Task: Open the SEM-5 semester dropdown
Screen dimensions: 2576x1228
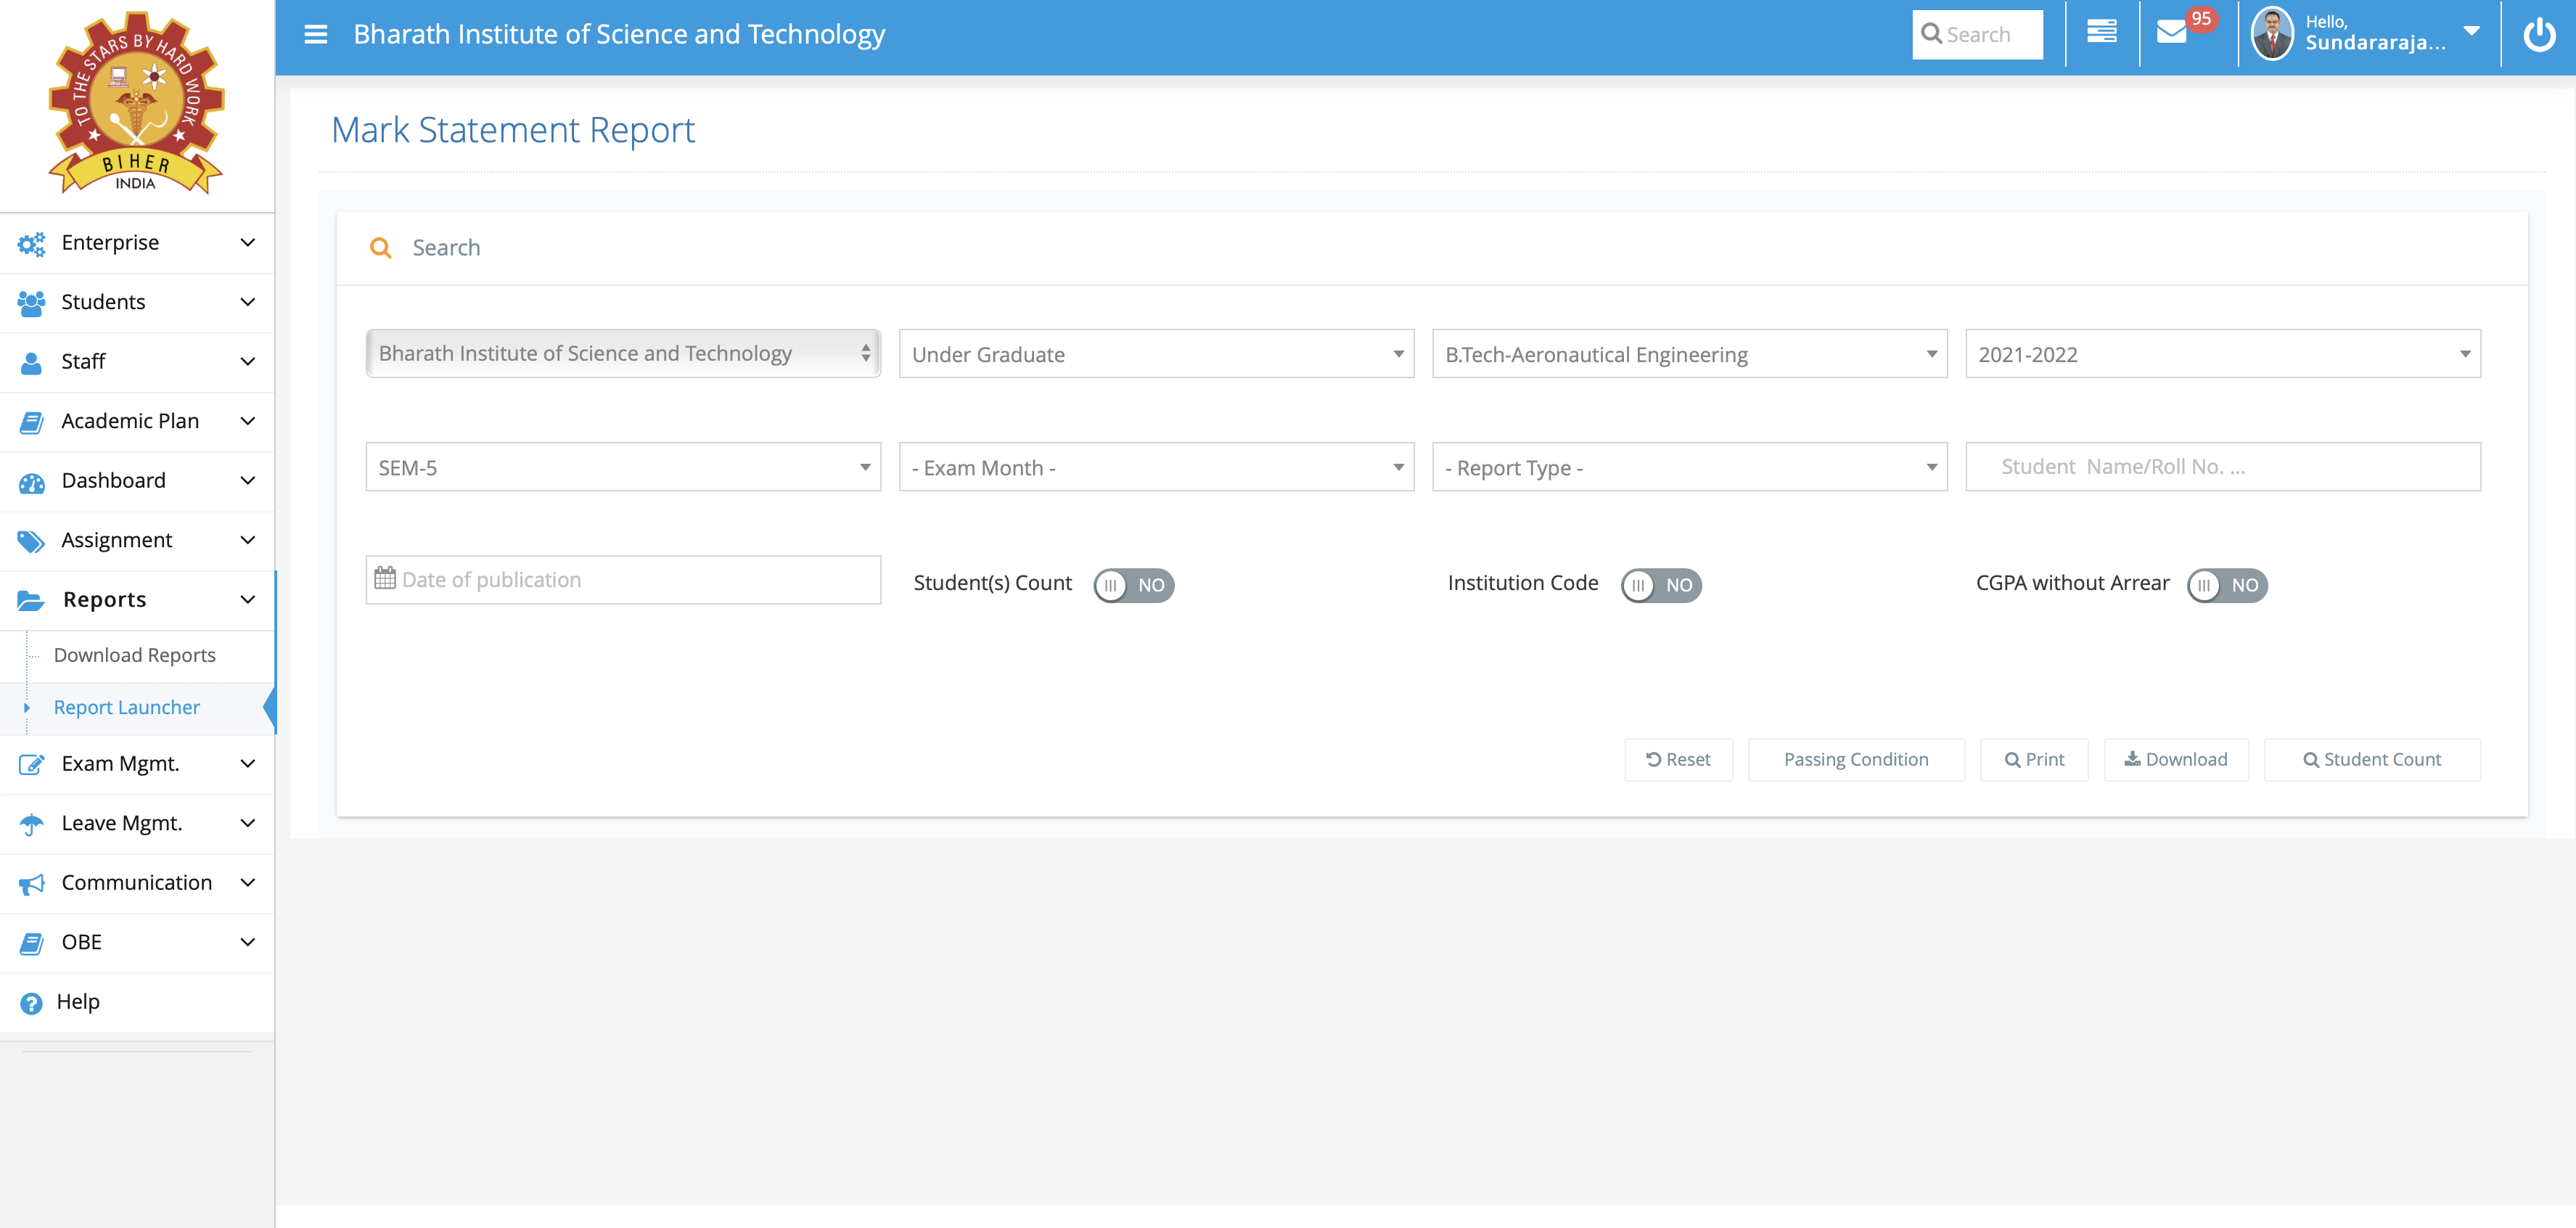Action: (623, 467)
